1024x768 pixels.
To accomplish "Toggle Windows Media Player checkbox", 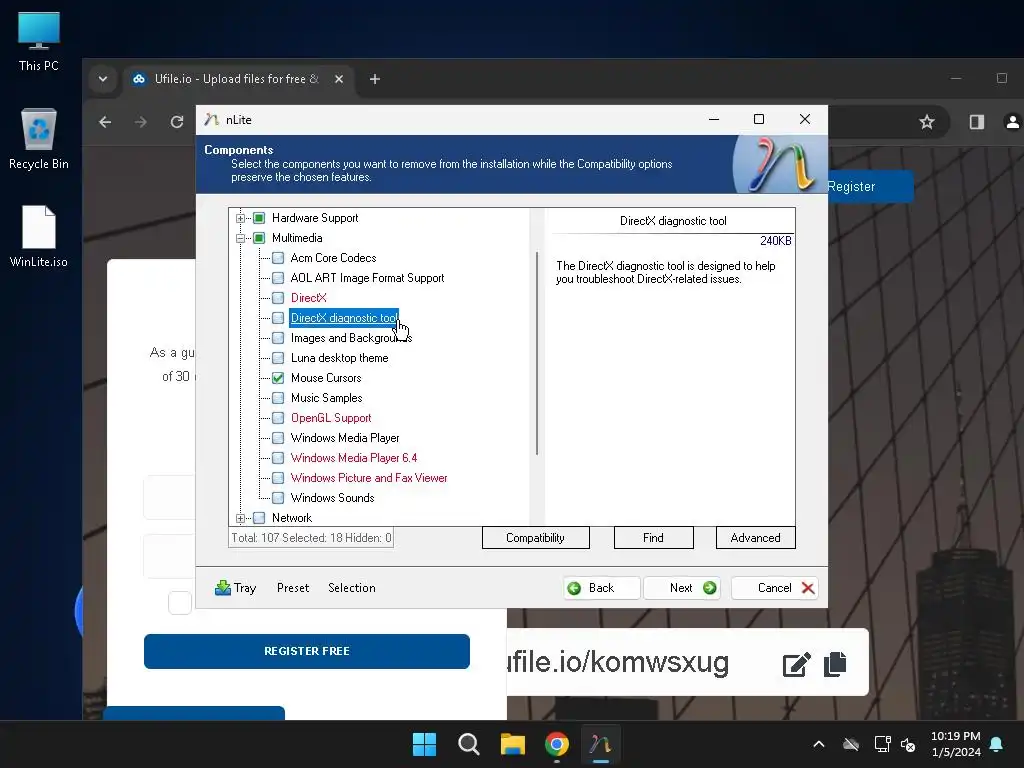I will point(278,438).
